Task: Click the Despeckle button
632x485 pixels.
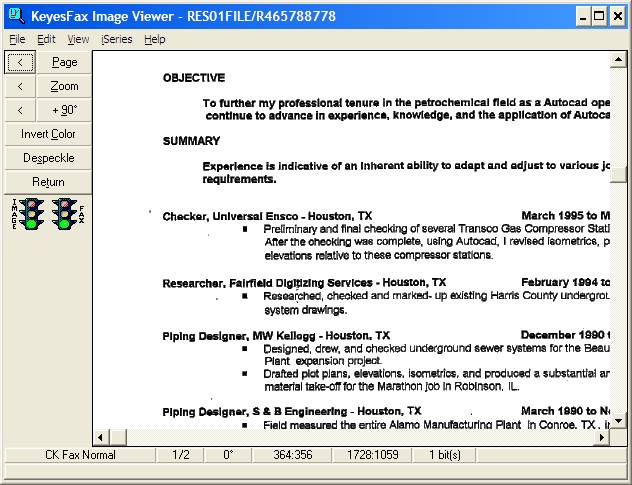Action: pos(48,158)
